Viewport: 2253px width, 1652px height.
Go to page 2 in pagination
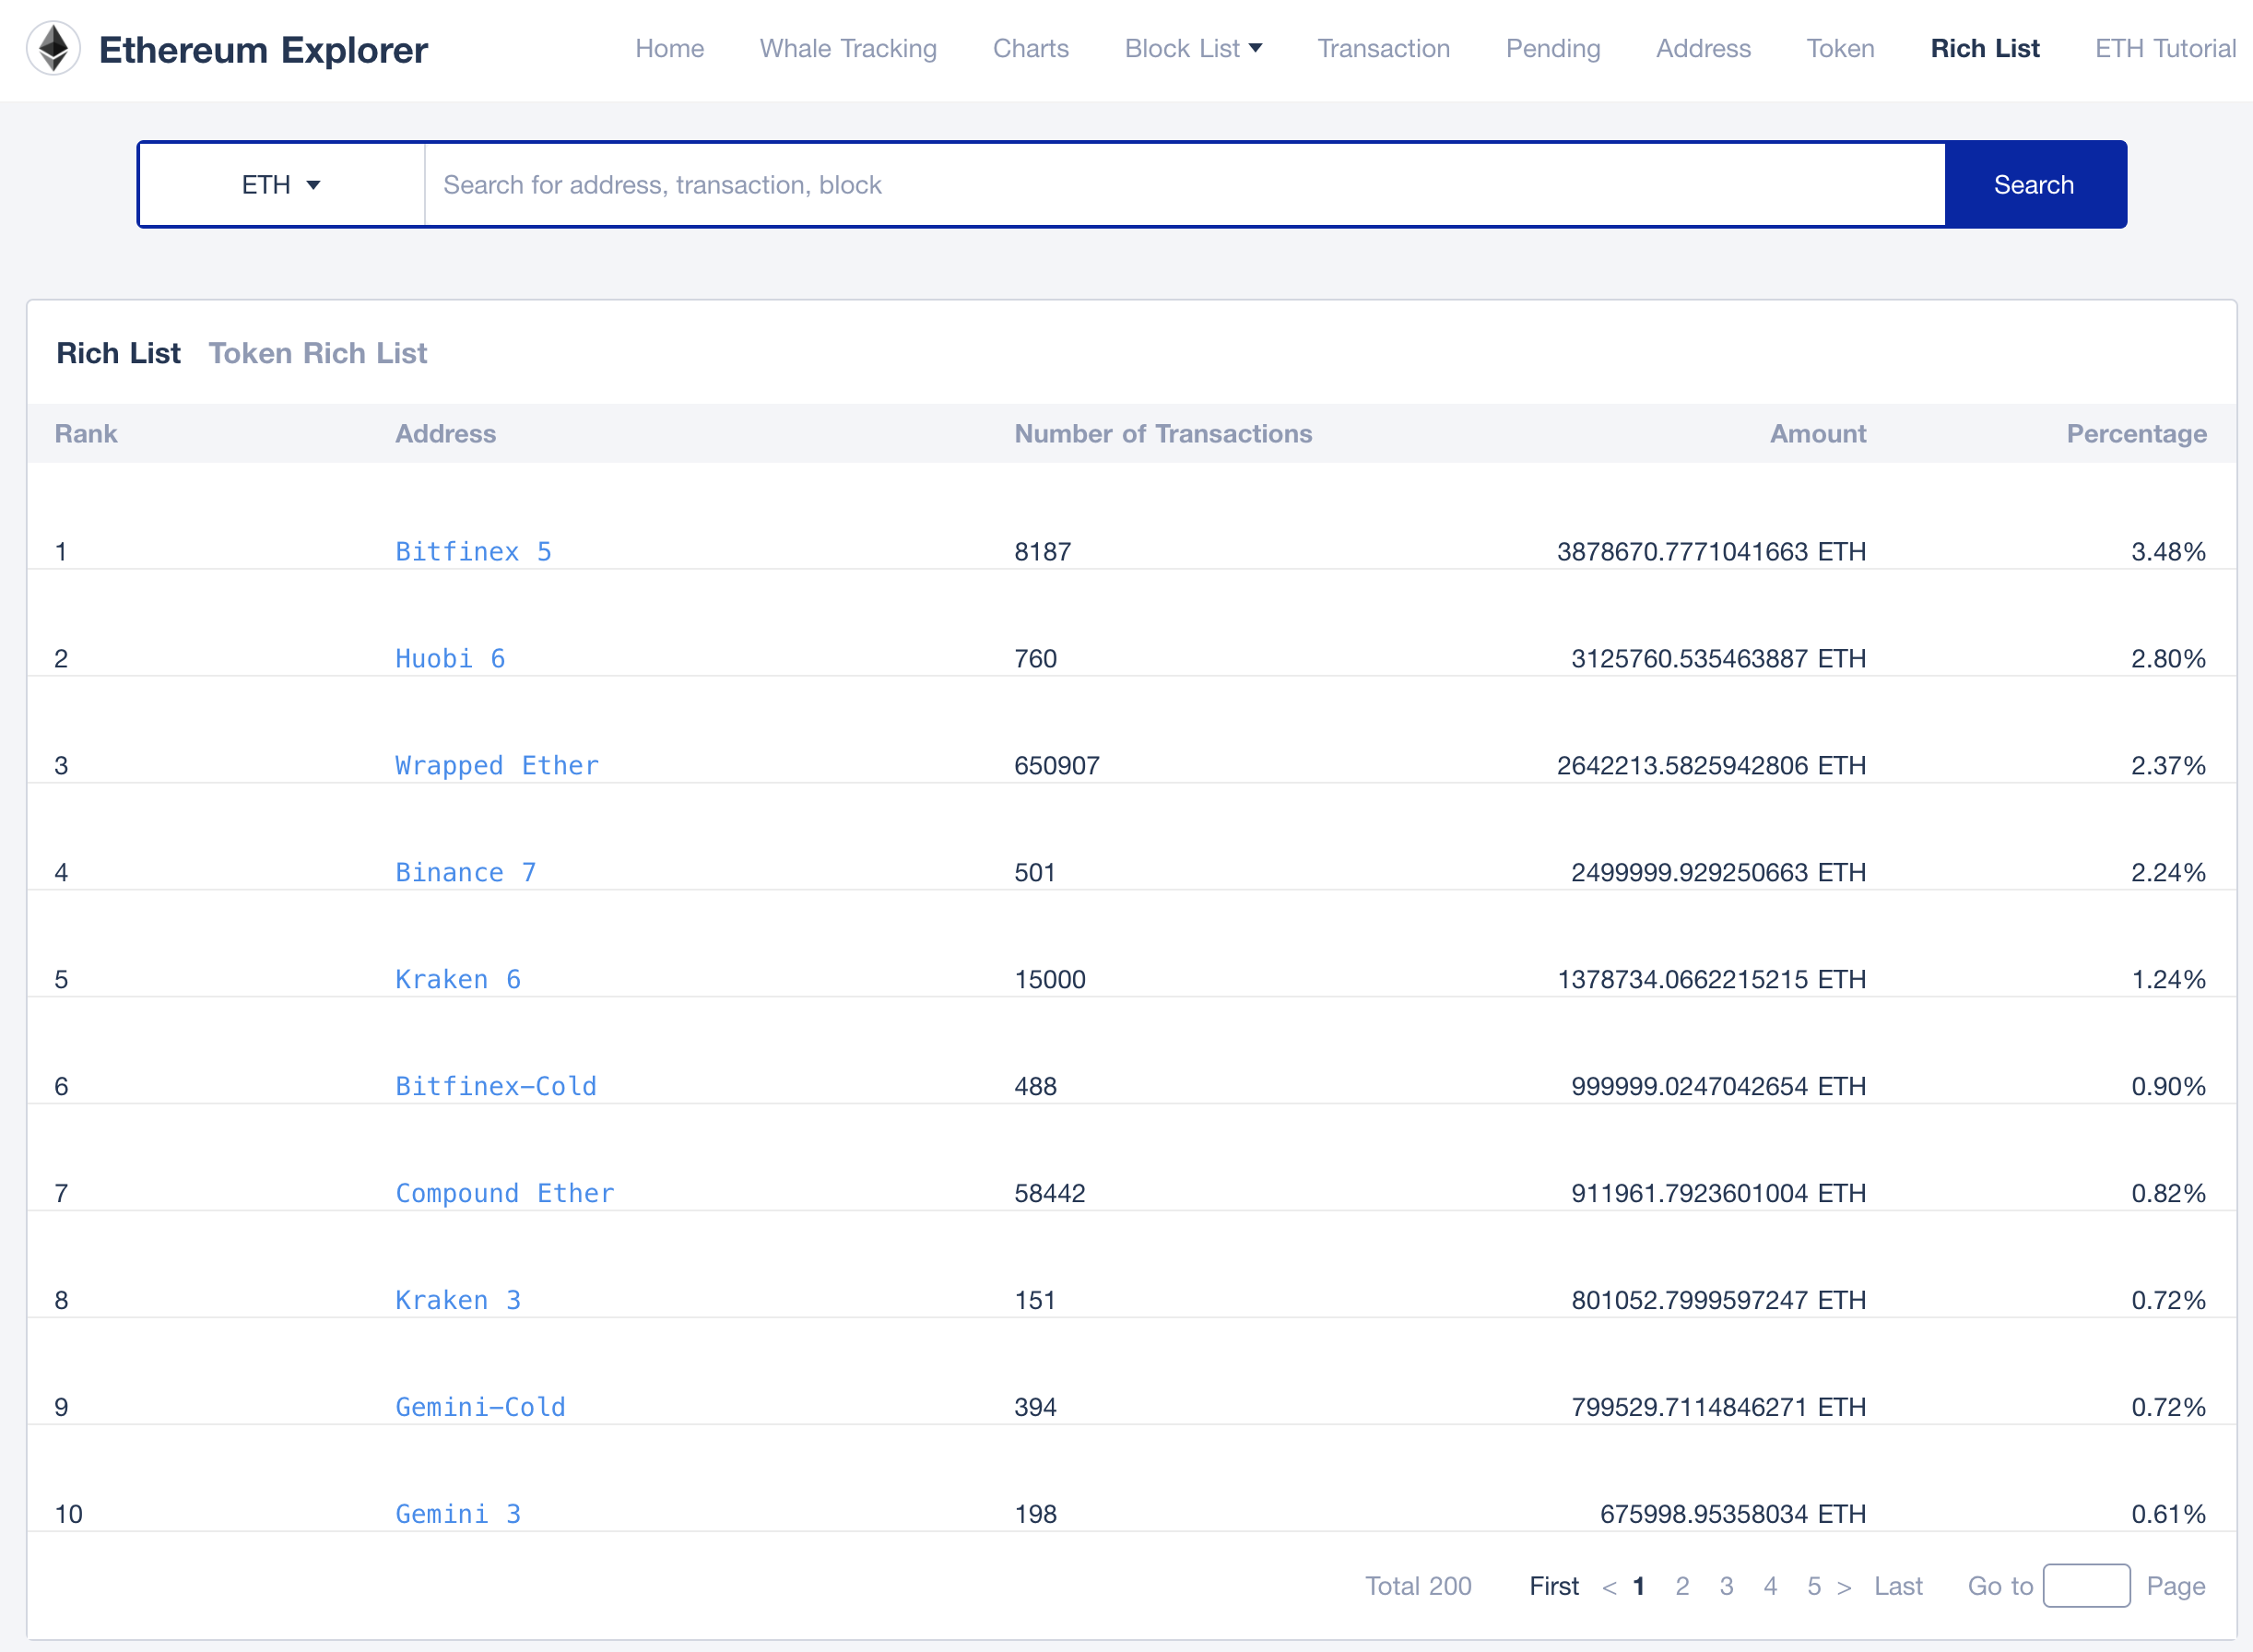pyautogui.click(x=1682, y=1586)
